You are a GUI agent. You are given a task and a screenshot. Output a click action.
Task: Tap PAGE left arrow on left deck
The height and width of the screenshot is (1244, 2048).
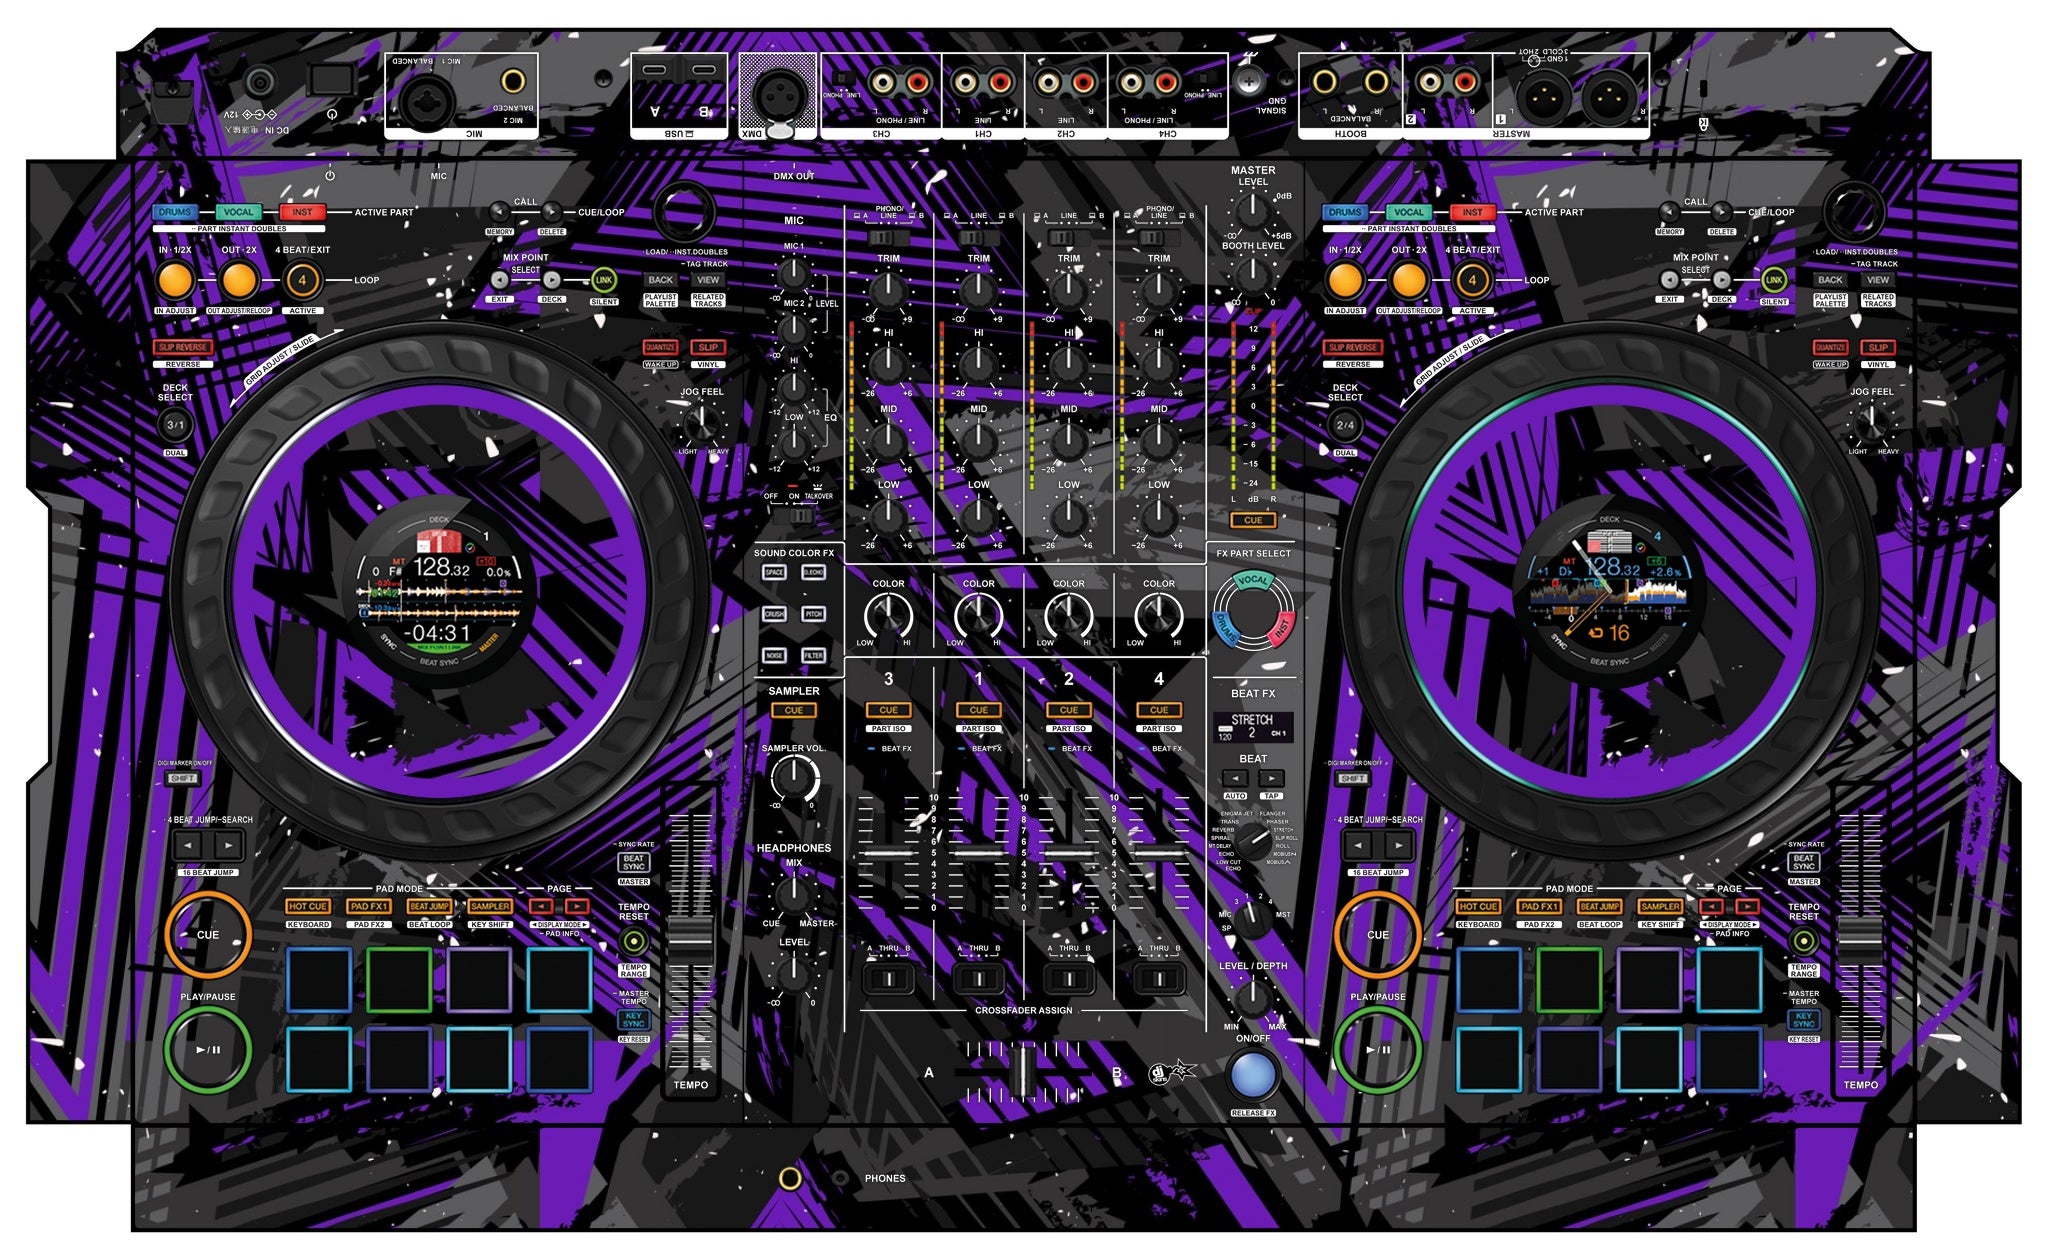pyautogui.click(x=541, y=906)
